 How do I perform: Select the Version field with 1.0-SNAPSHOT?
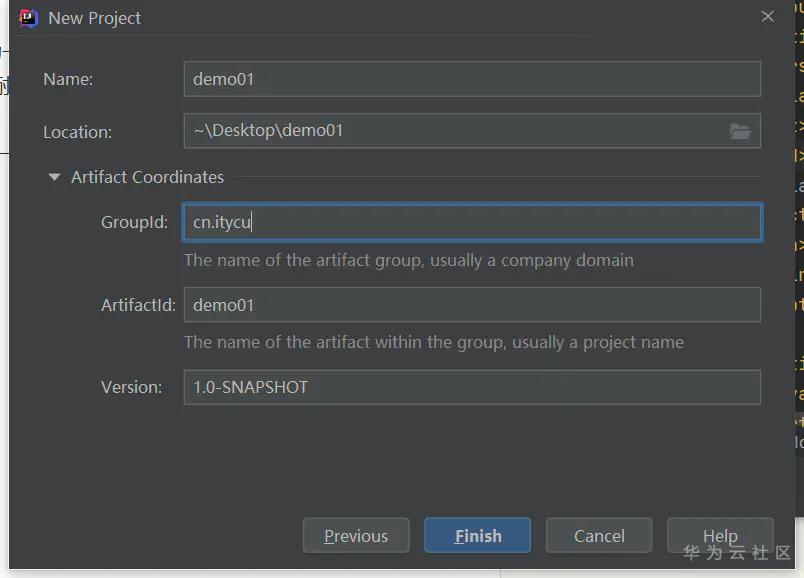point(472,387)
